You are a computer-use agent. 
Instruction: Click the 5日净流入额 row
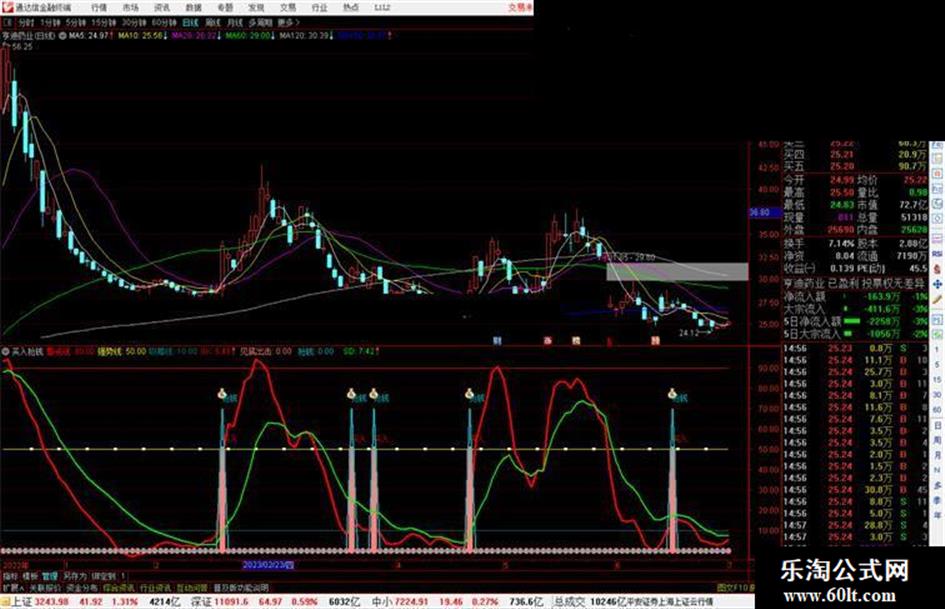(x=855, y=321)
